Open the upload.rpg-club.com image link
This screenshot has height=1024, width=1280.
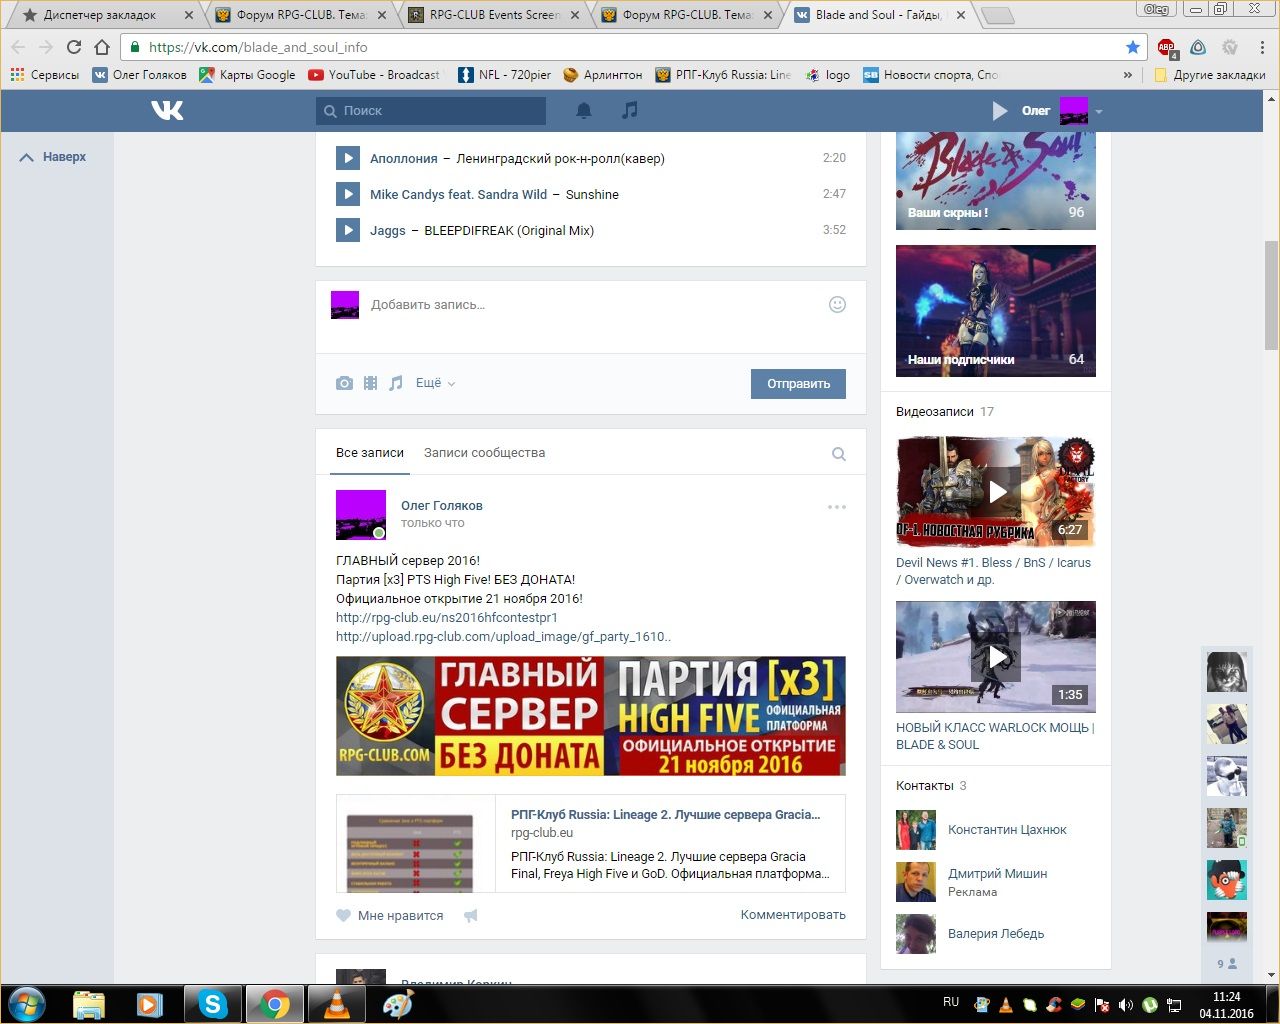coord(503,636)
